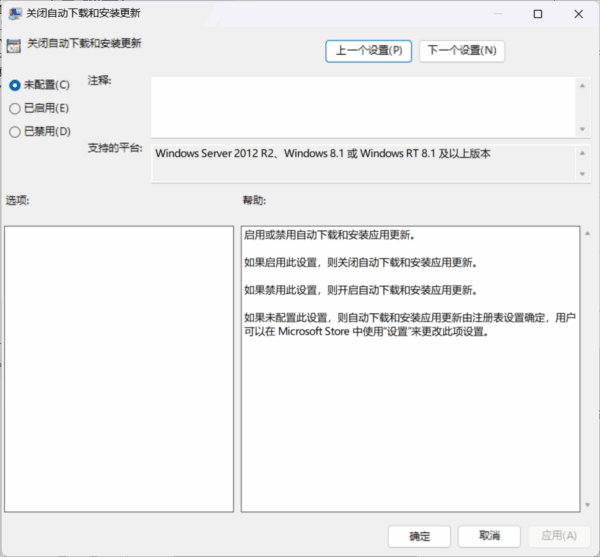The width and height of the screenshot is (600, 557).
Task: Click the down arrow in the 支持的平台 scrollbar
Action: pos(582,174)
